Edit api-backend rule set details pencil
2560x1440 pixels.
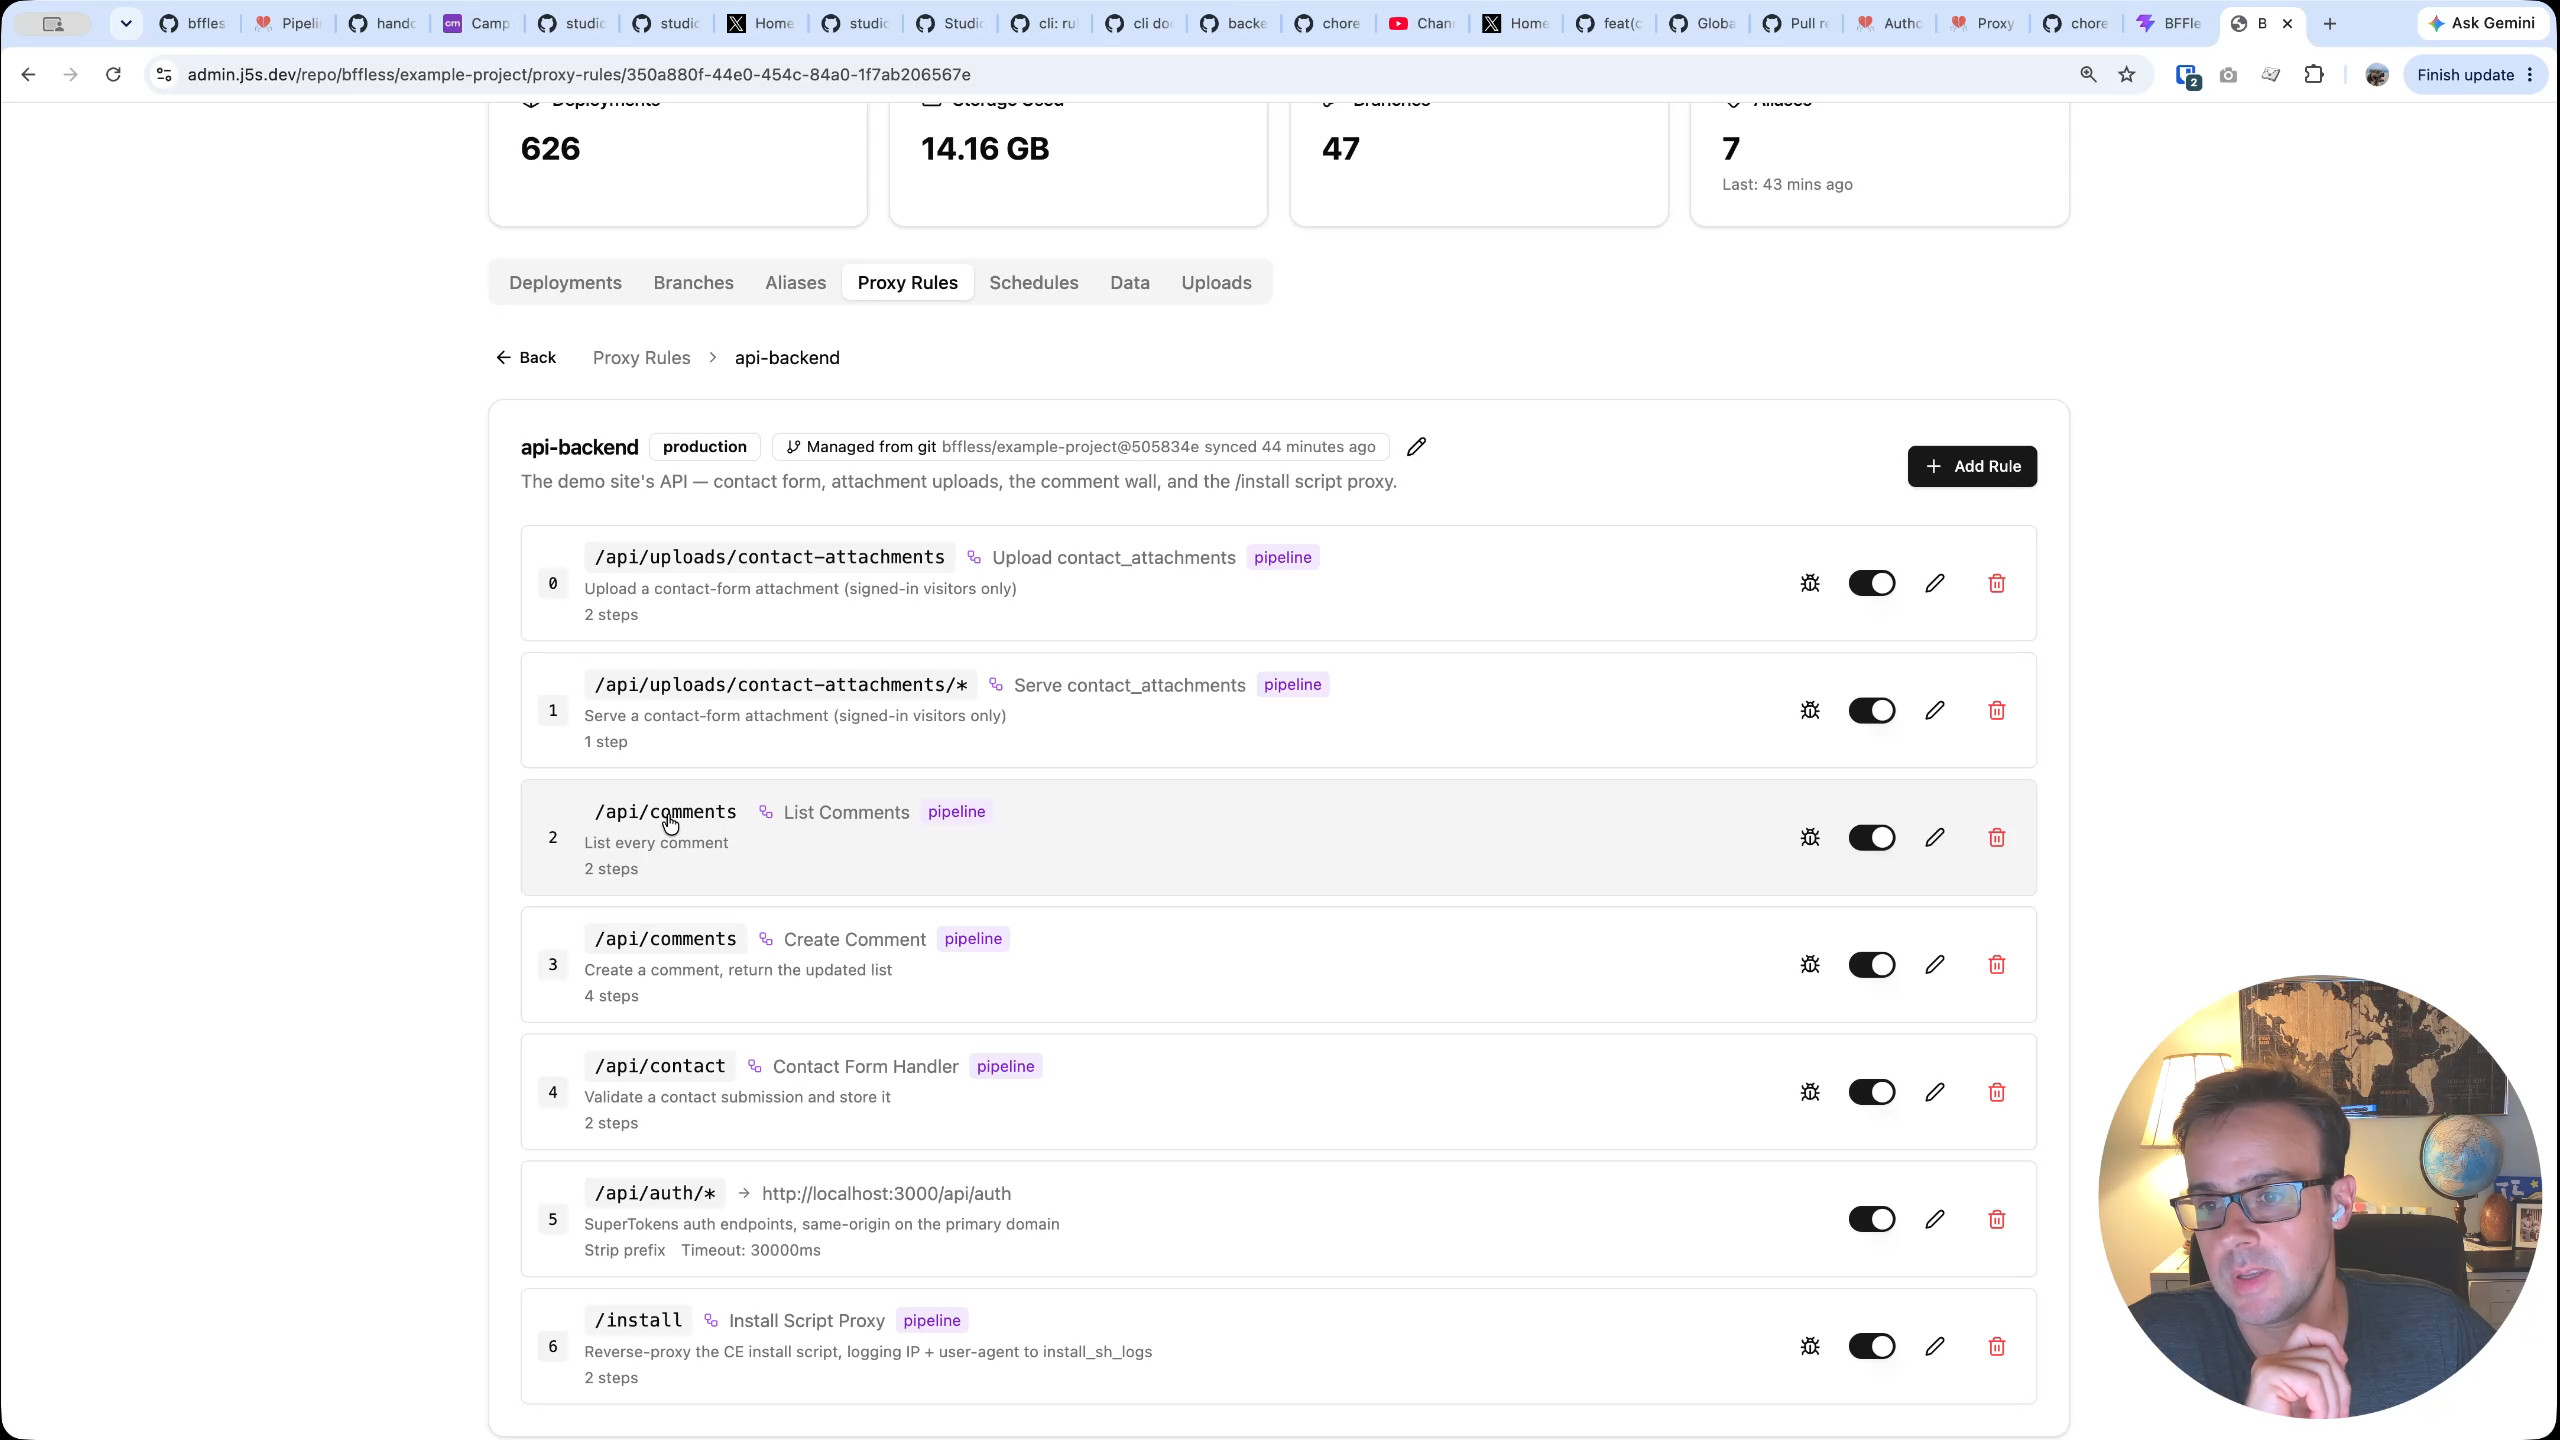1416,447
